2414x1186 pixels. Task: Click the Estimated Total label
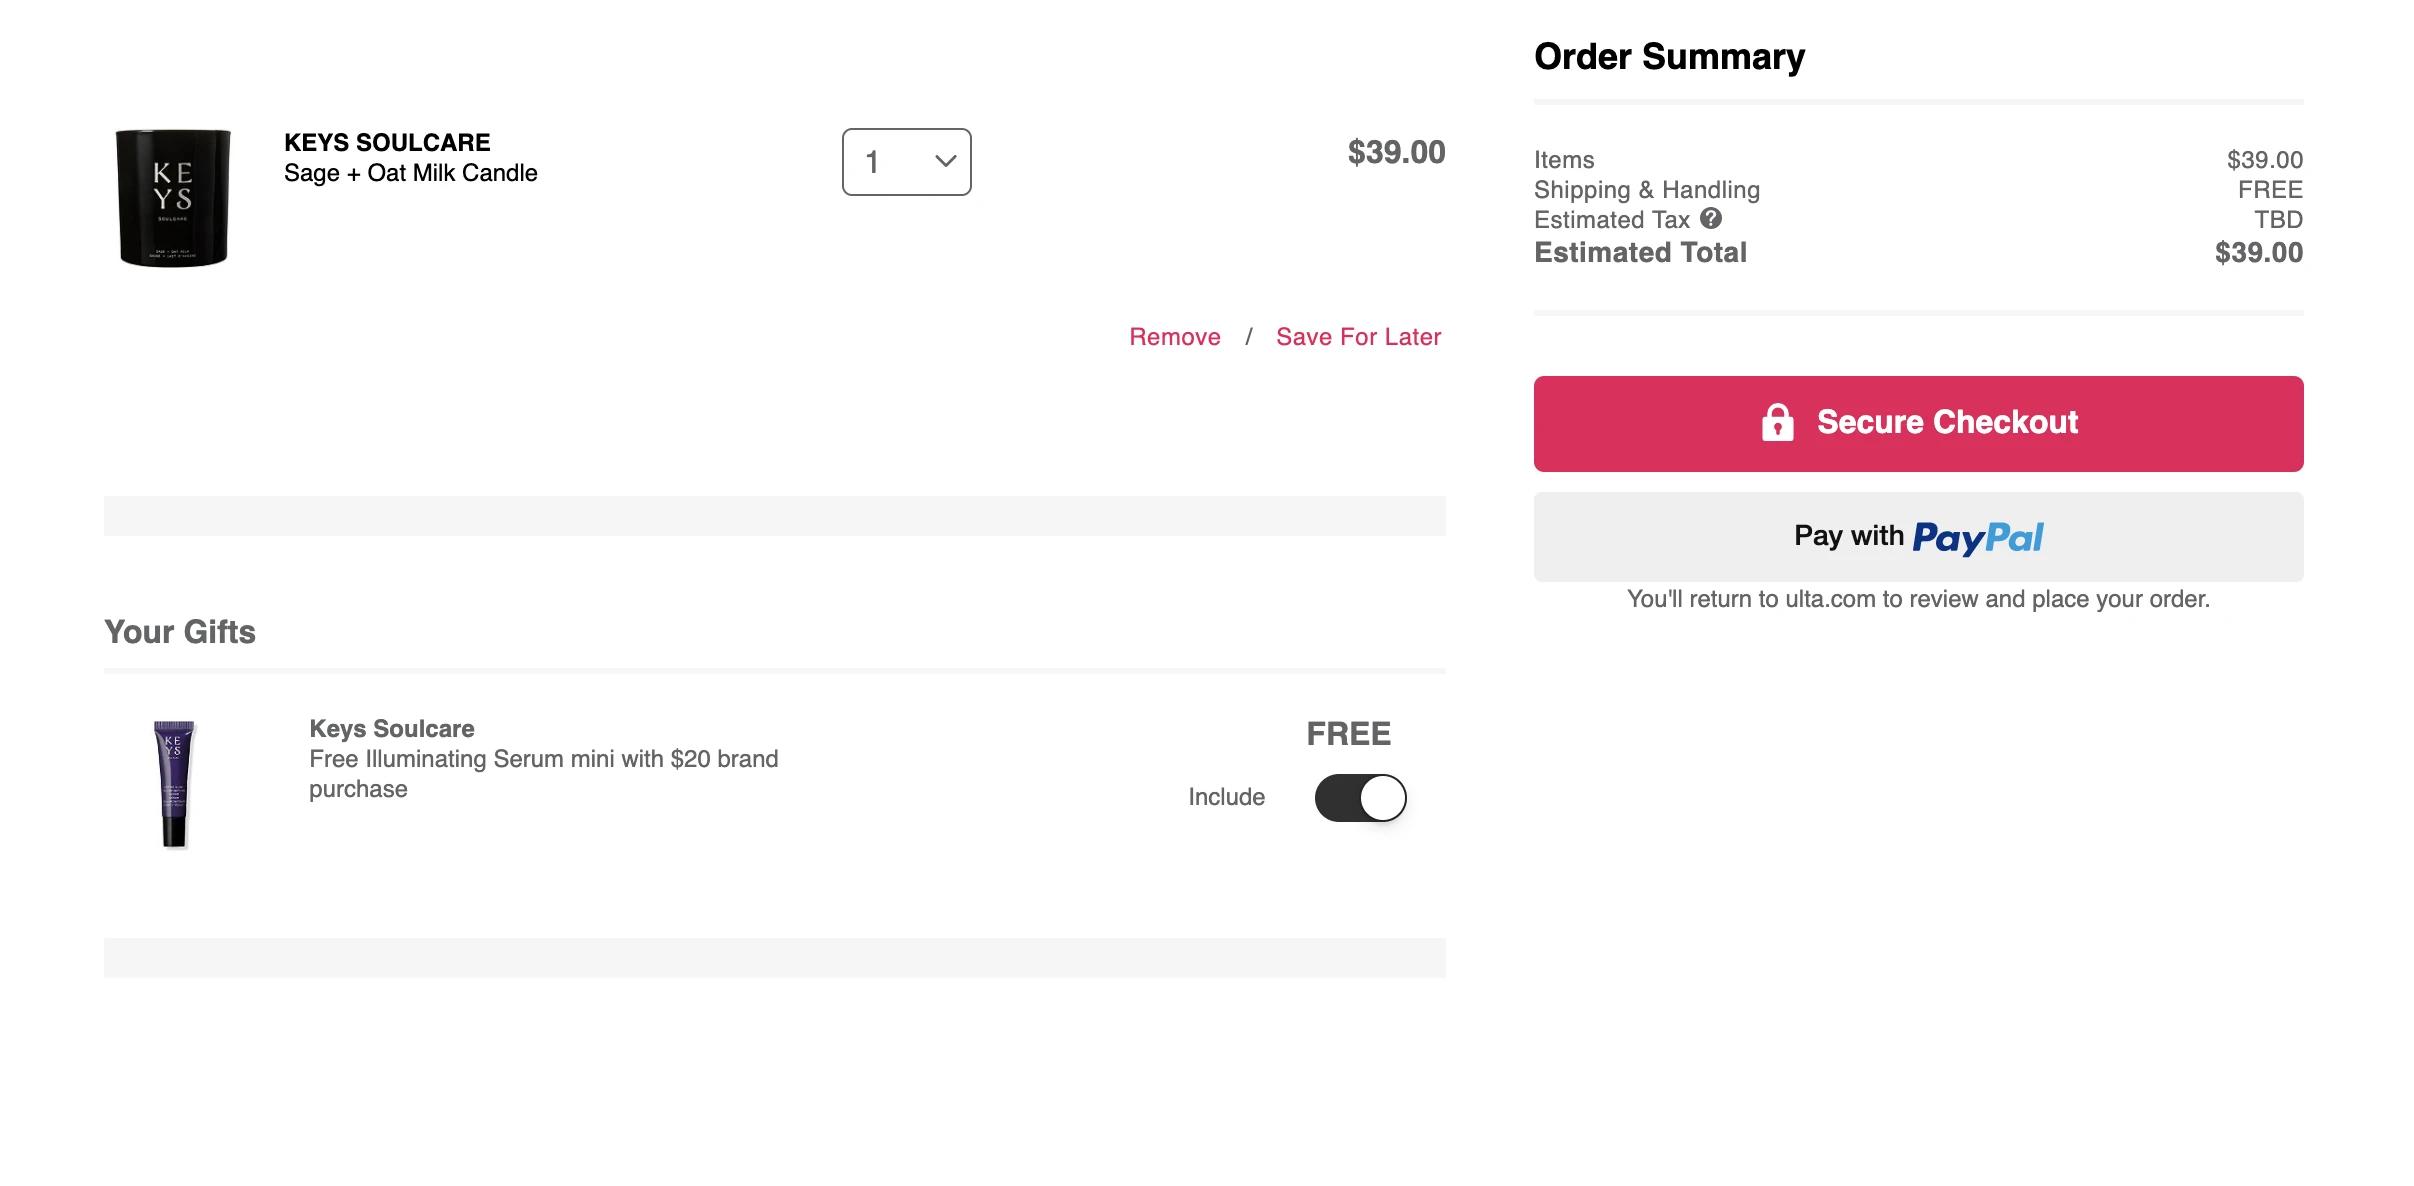1640,252
